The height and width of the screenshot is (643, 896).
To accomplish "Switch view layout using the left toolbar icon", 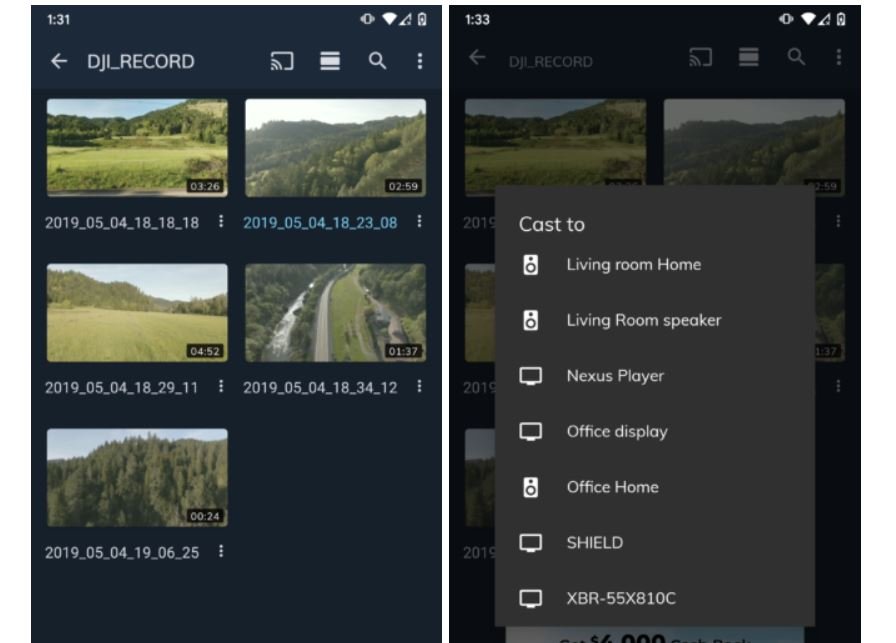I will (x=330, y=62).
